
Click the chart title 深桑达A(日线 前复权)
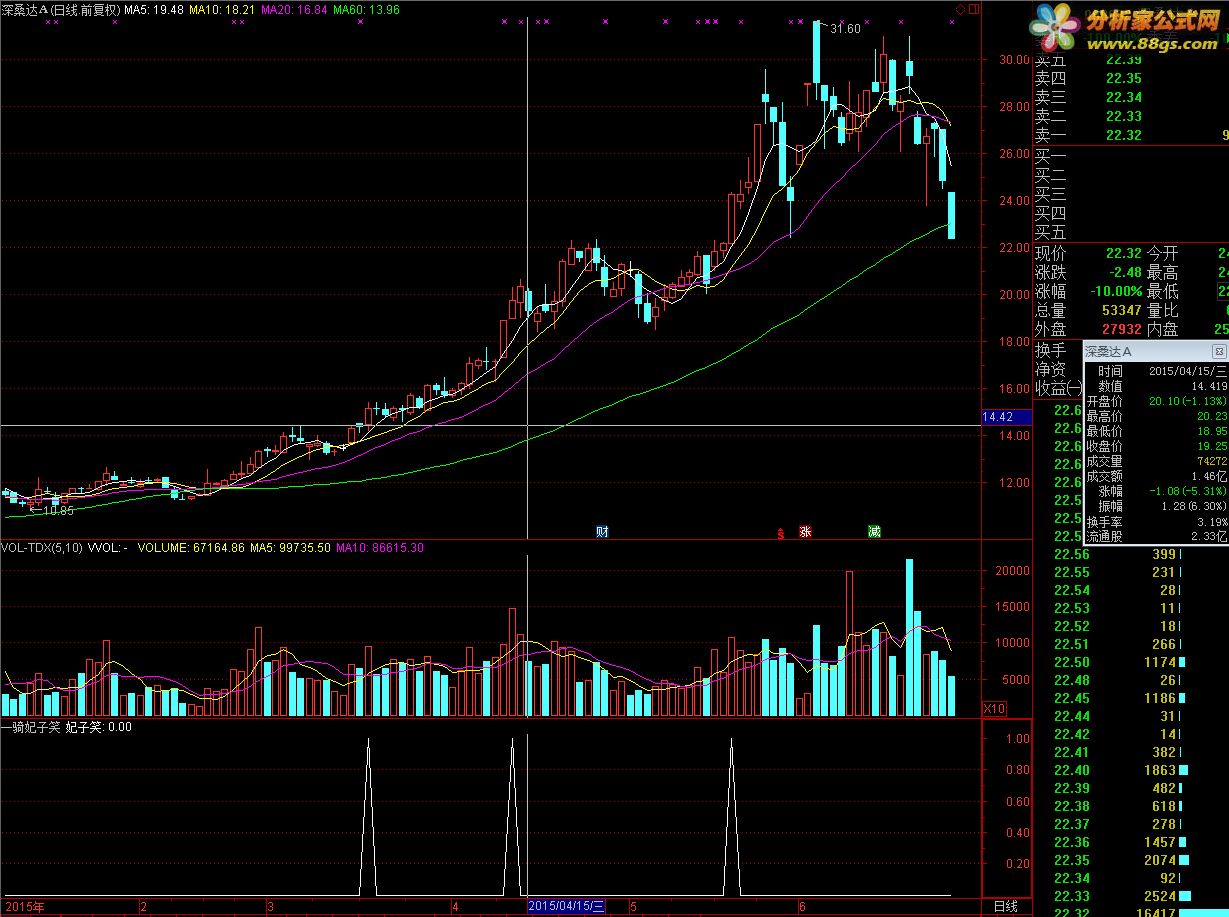click(x=61, y=9)
